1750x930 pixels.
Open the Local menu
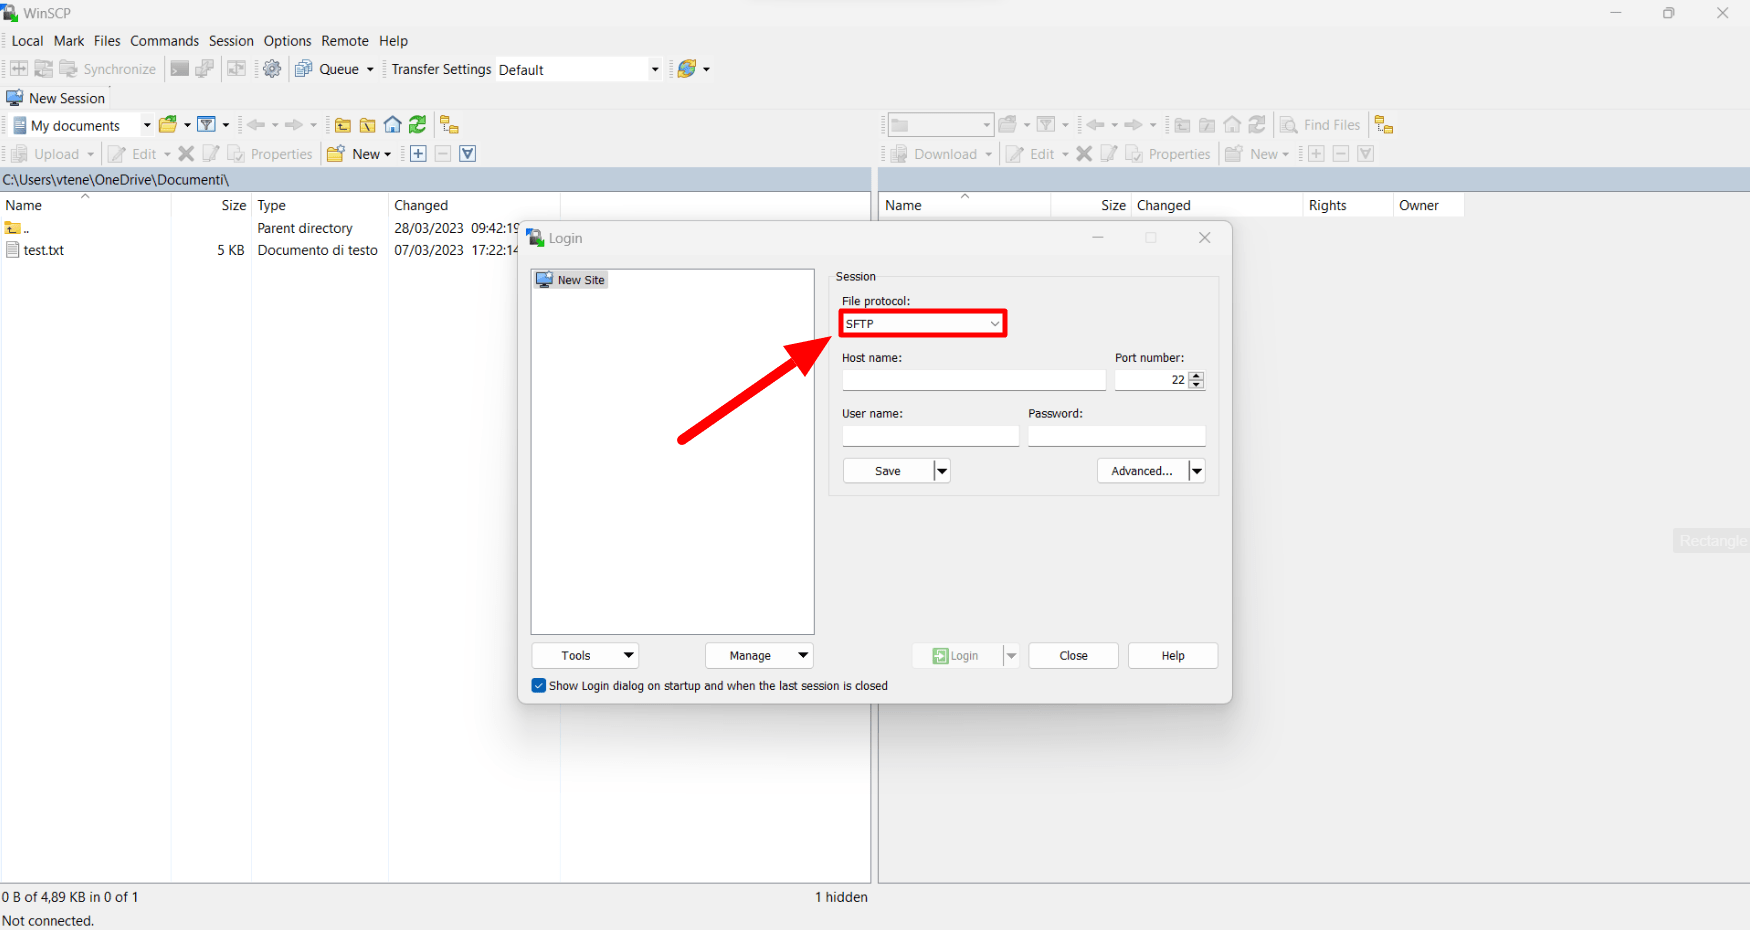[27, 41]
